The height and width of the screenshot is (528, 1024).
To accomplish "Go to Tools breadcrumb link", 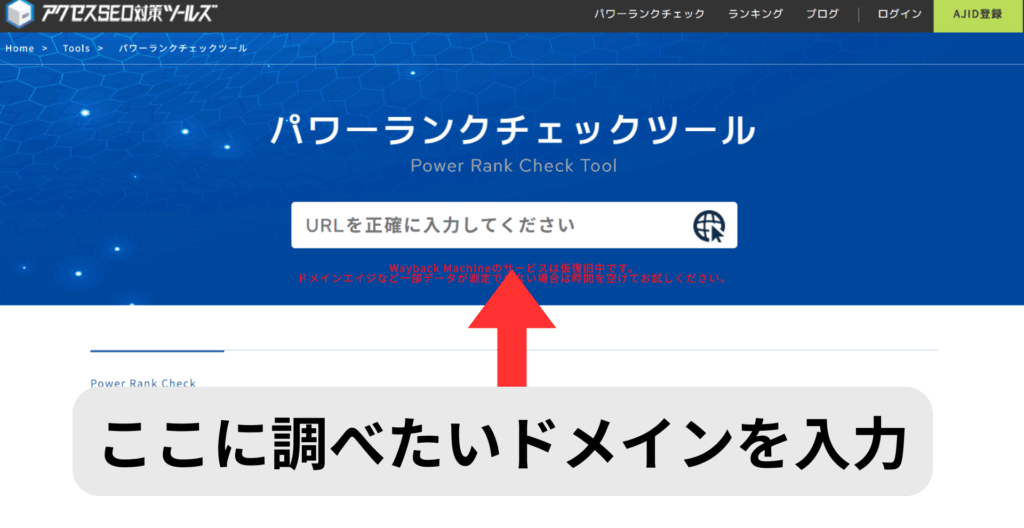I will [x=76, y=48].
